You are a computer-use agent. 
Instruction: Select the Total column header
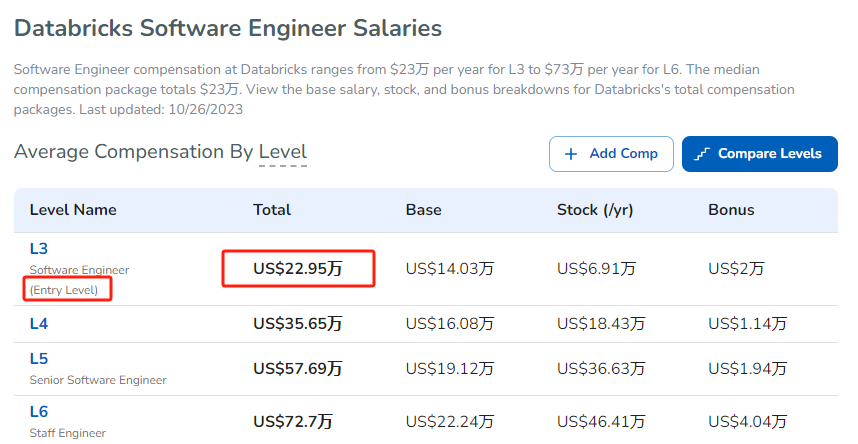(272, 210)
